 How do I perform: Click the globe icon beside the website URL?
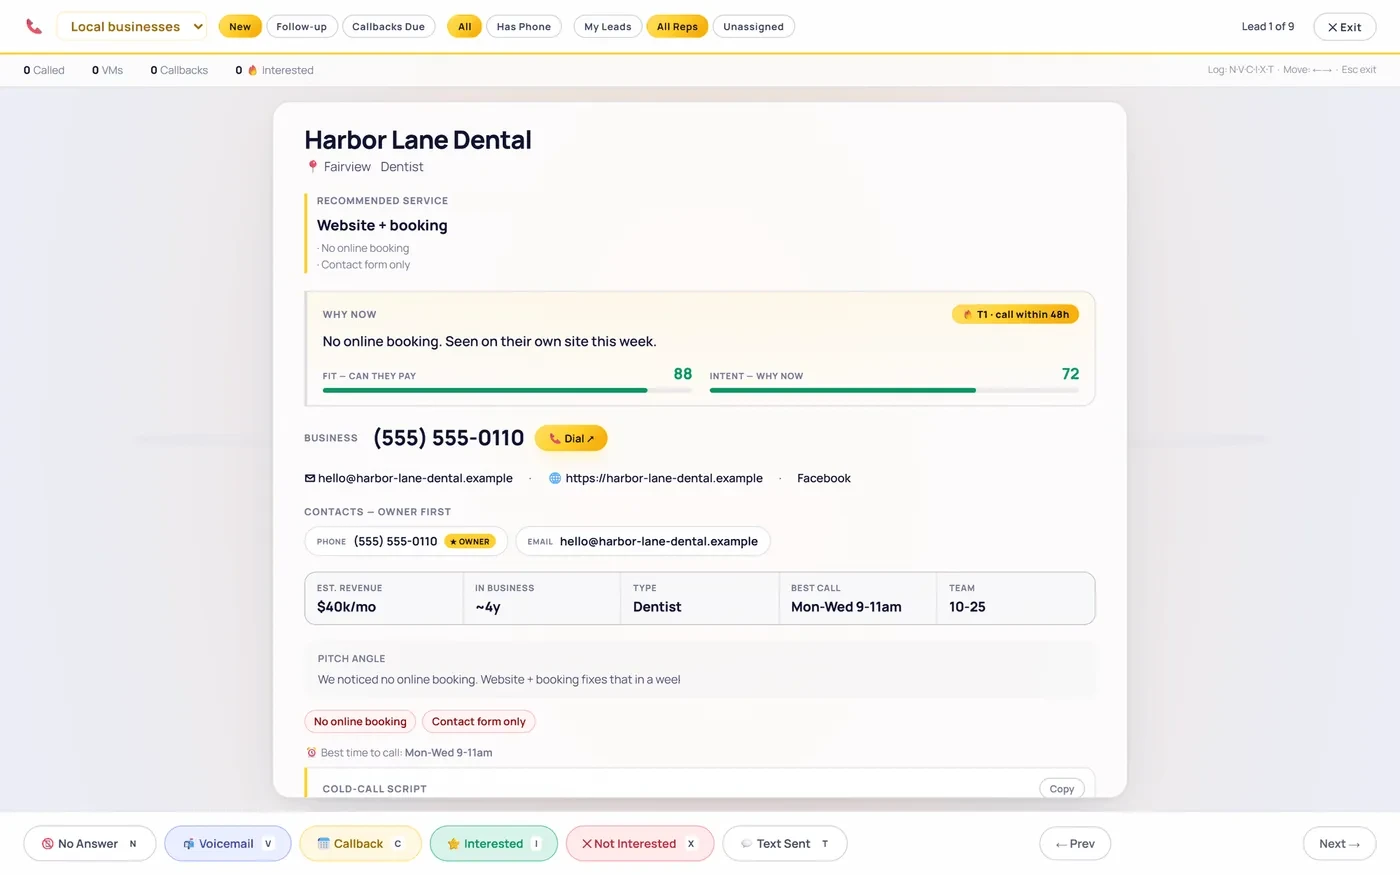click(555, 478)
